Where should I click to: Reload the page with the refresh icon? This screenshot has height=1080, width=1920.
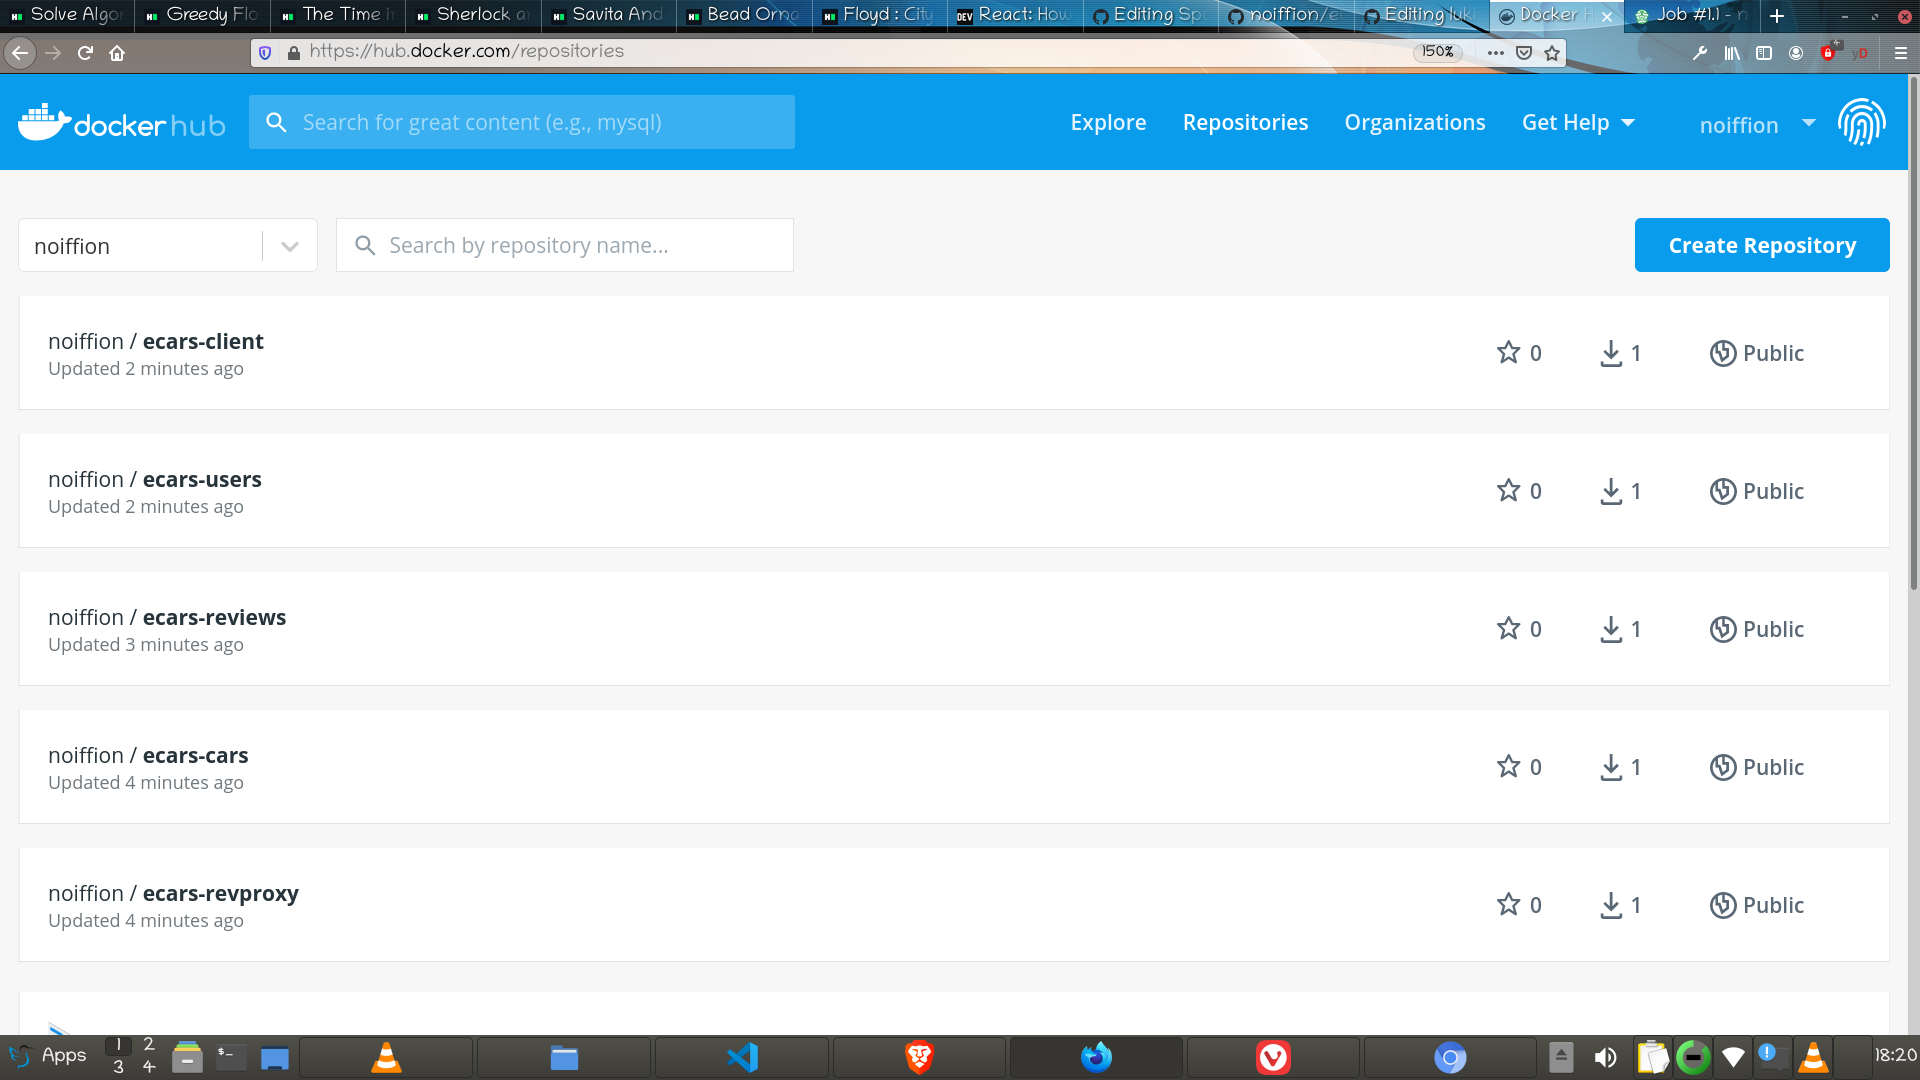(x=85, y=53)
